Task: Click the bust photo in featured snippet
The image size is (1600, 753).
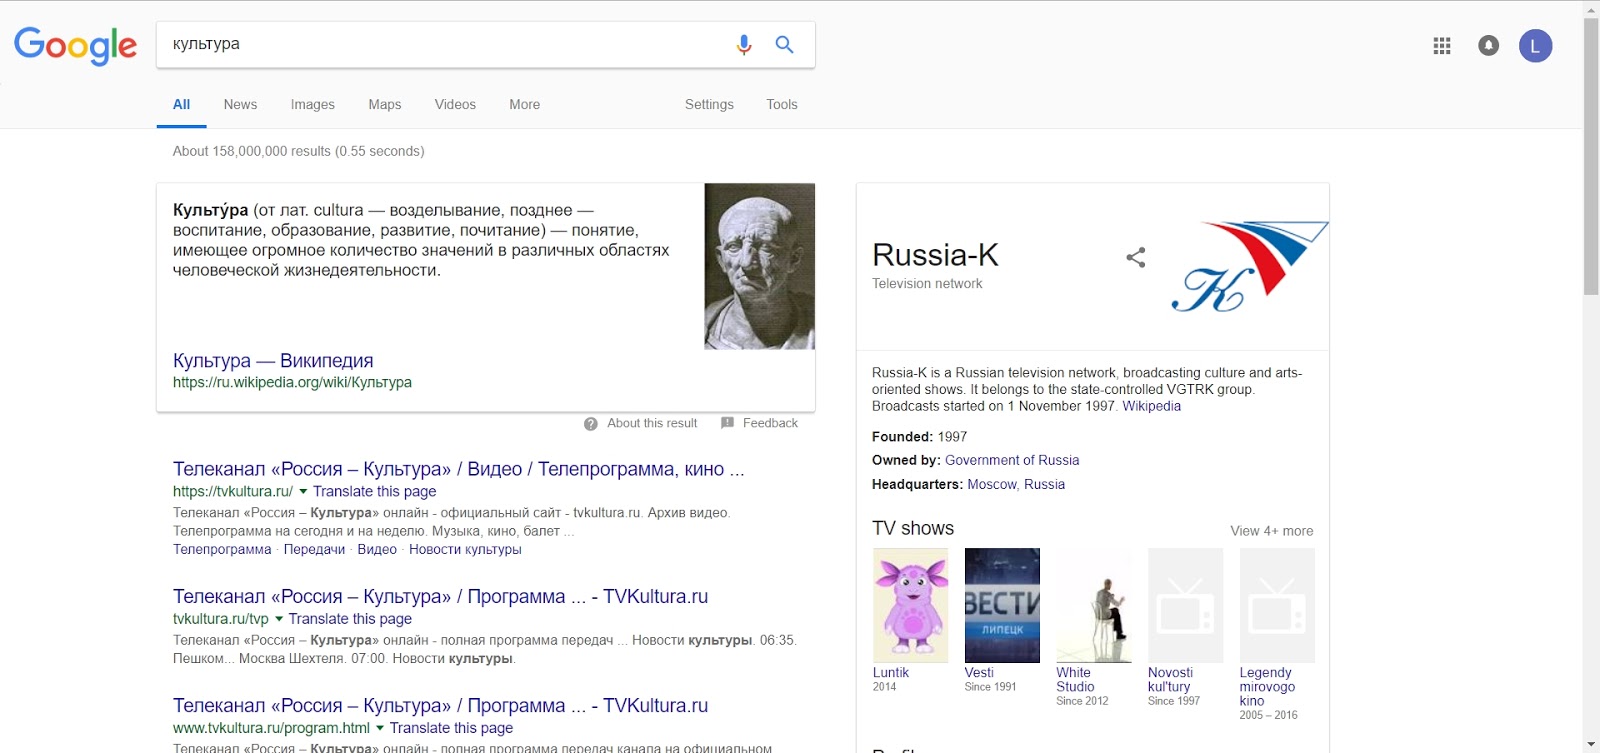Action: (x=759, y=266)
